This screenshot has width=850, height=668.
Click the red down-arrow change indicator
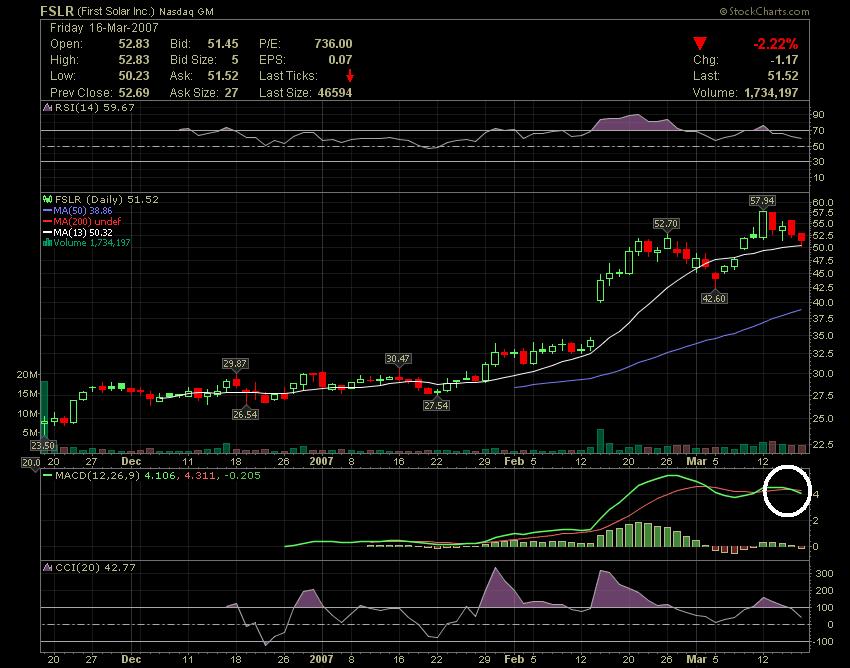(x=700, y=43)
